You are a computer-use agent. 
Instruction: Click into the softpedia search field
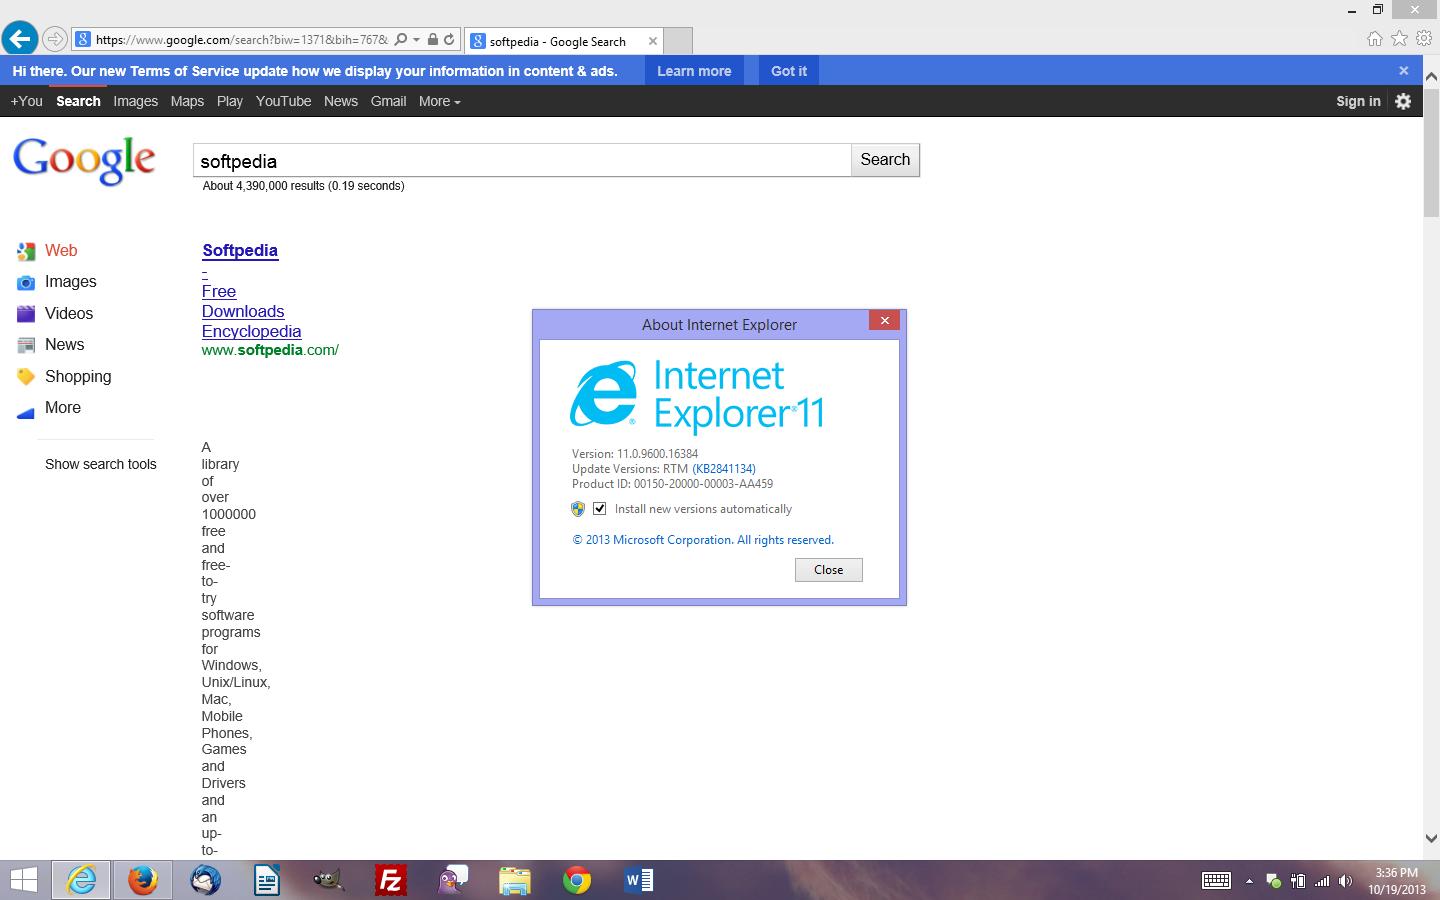pos(522,160)
